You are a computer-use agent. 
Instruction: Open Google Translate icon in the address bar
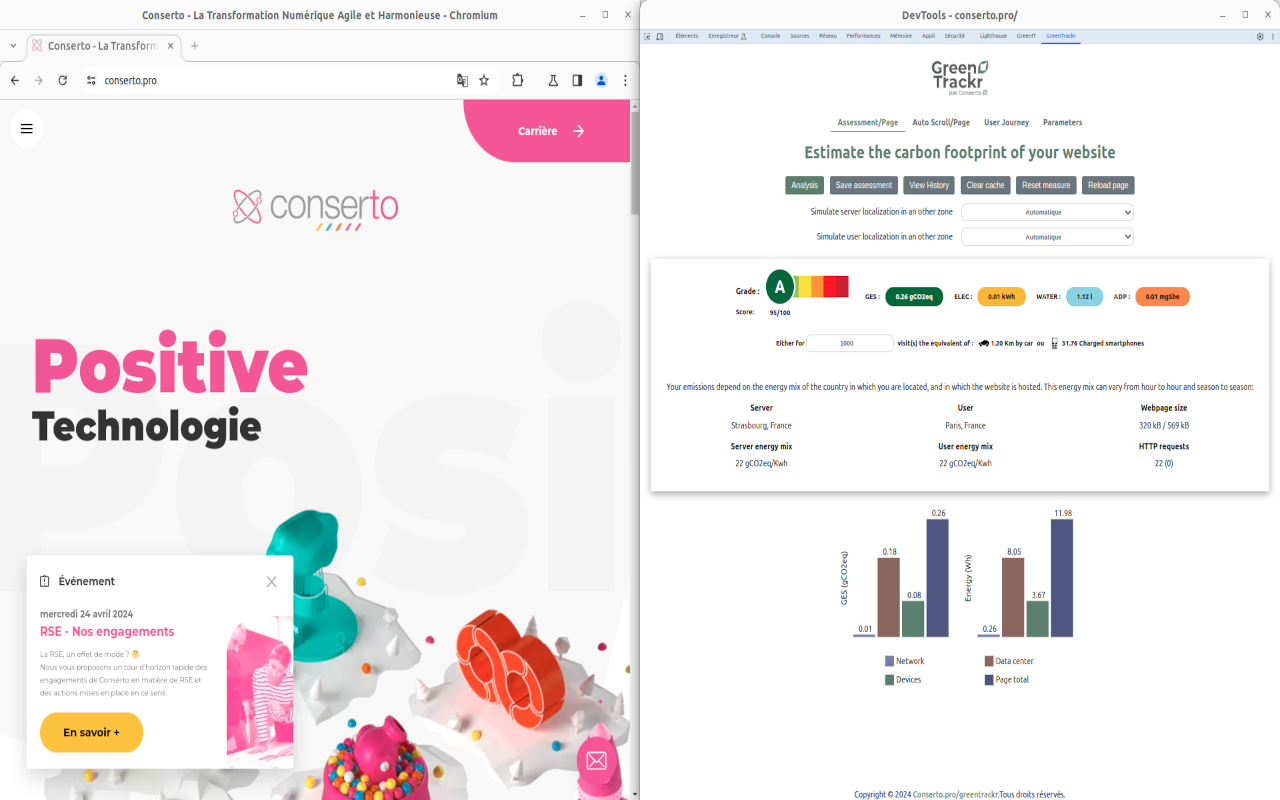coord(462,81)
